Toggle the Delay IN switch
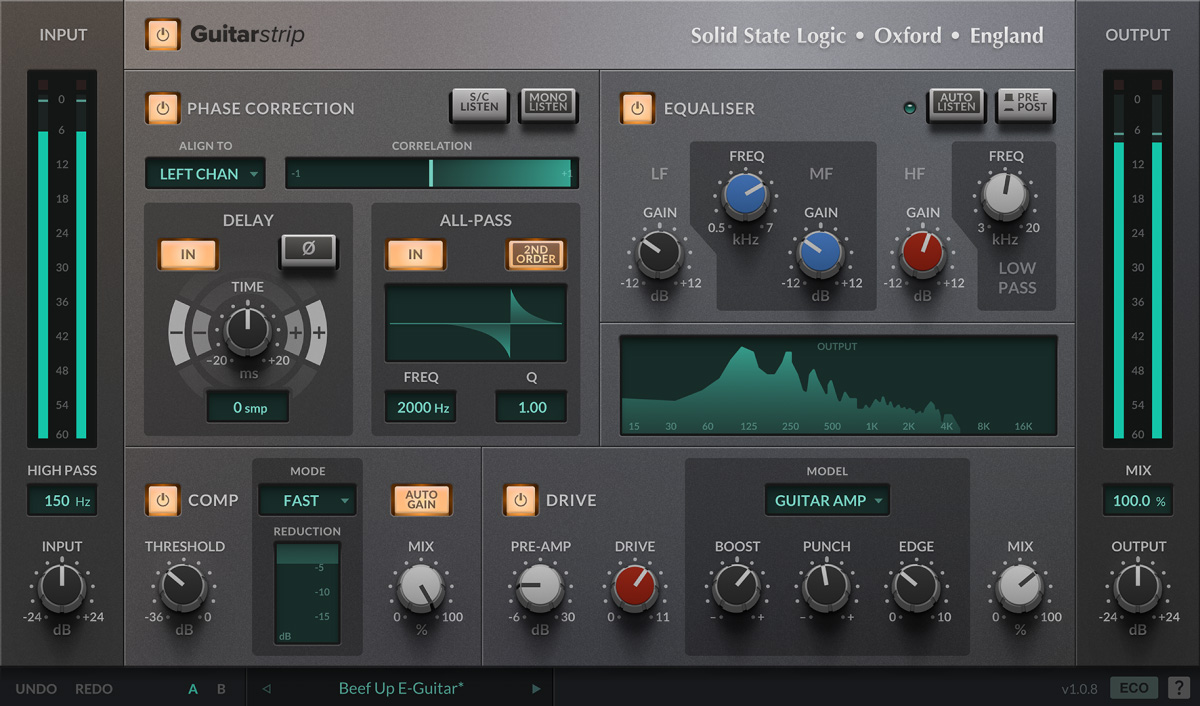This screenshot has width=1200, height=706. (x=187, y=255)
